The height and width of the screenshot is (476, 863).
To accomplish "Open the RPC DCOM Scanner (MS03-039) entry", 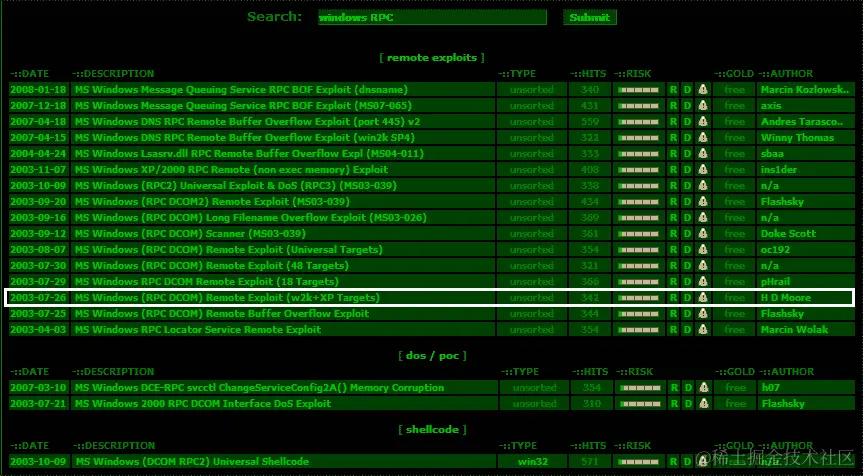I will click(190, 233).
